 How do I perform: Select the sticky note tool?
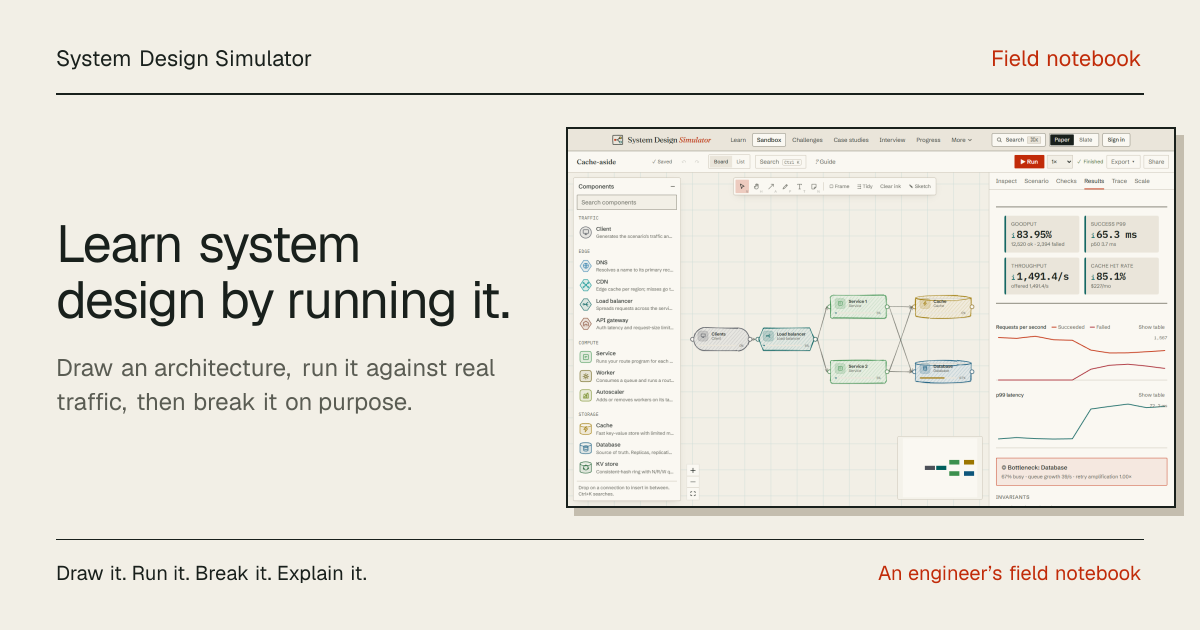point(814,186)
